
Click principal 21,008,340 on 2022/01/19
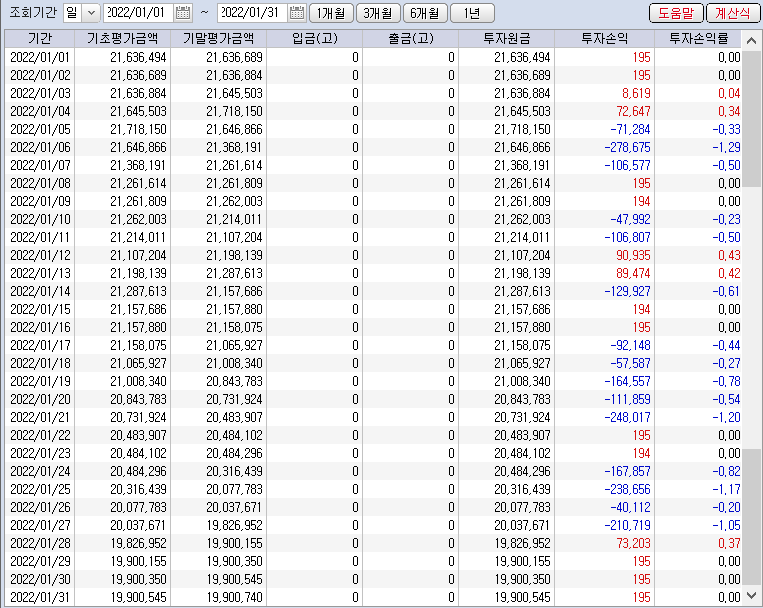point(522,382)
